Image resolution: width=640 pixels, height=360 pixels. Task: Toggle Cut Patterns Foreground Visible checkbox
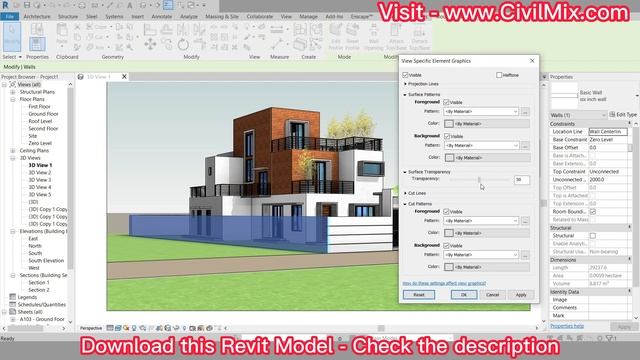(x=447, y=211)
